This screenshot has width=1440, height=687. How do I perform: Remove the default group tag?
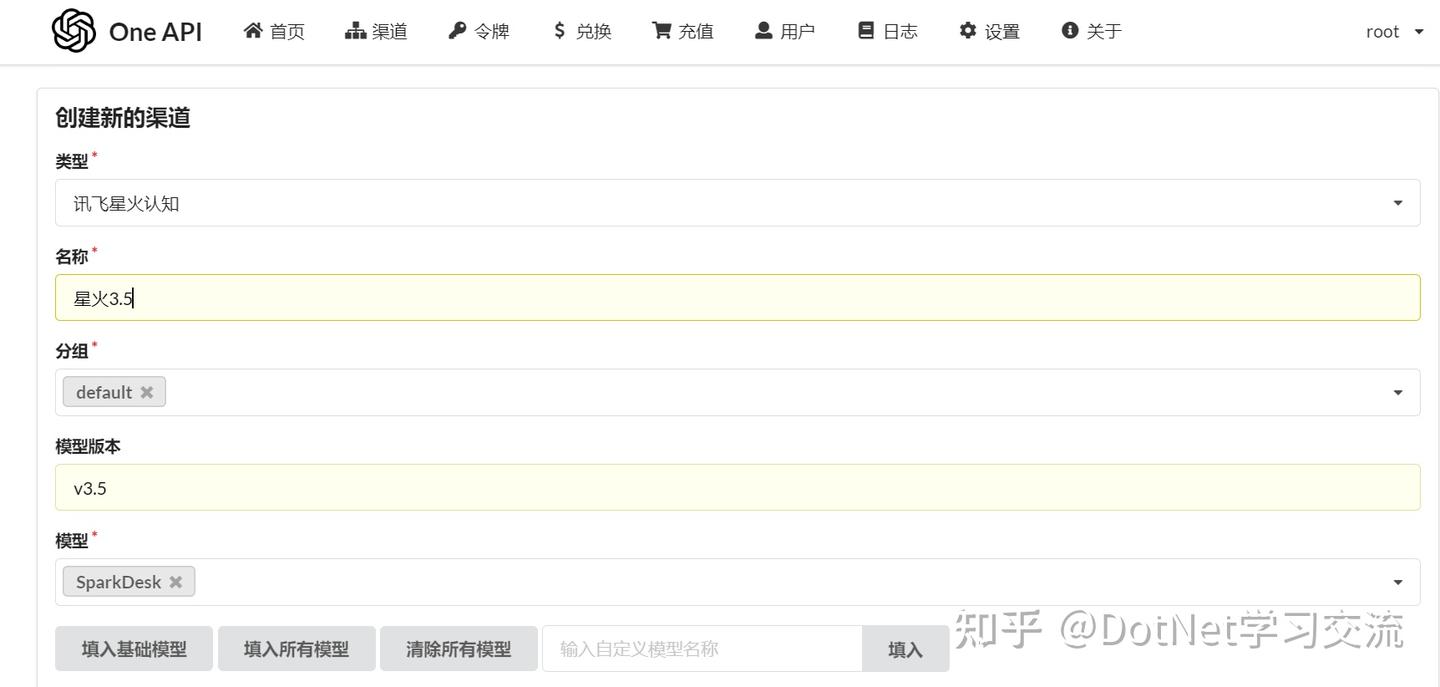click(x=146, y=391)
